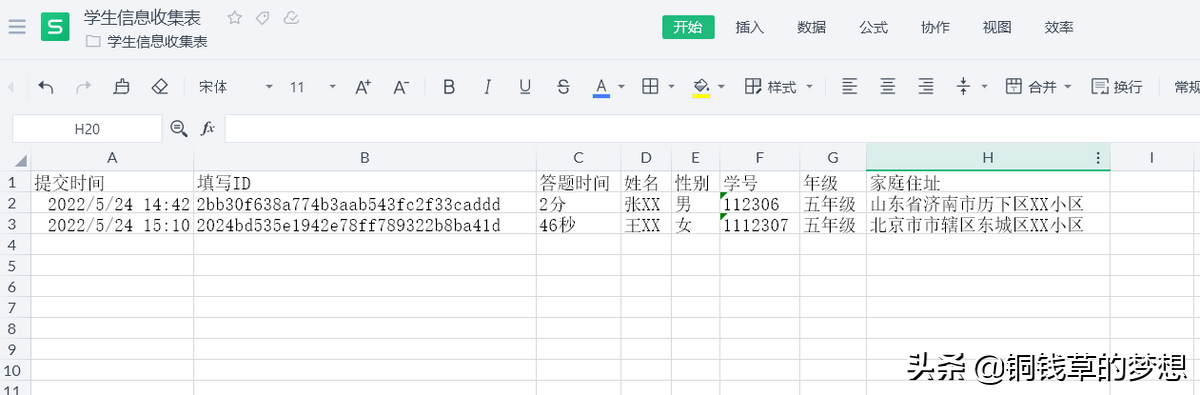Align text right
The image size is (1200, 395).
click(x=926, y=87)
